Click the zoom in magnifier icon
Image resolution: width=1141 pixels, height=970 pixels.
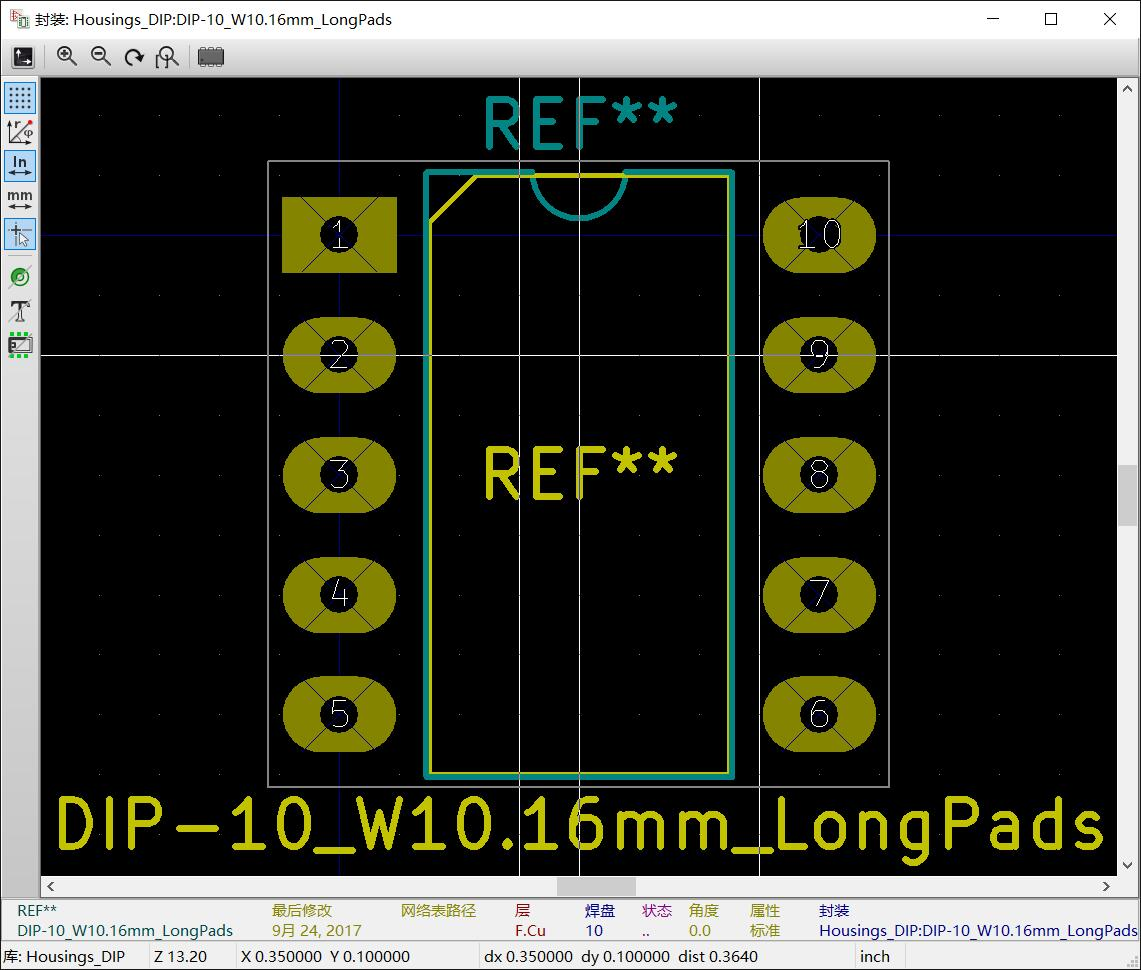67,57
